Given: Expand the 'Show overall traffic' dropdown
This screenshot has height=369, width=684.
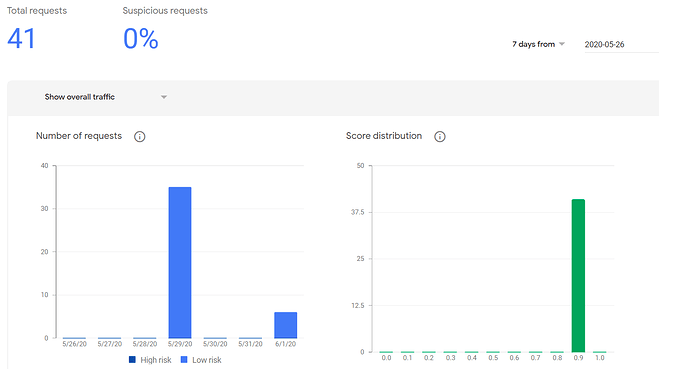Looking at the screenshot, I should 164,97.
